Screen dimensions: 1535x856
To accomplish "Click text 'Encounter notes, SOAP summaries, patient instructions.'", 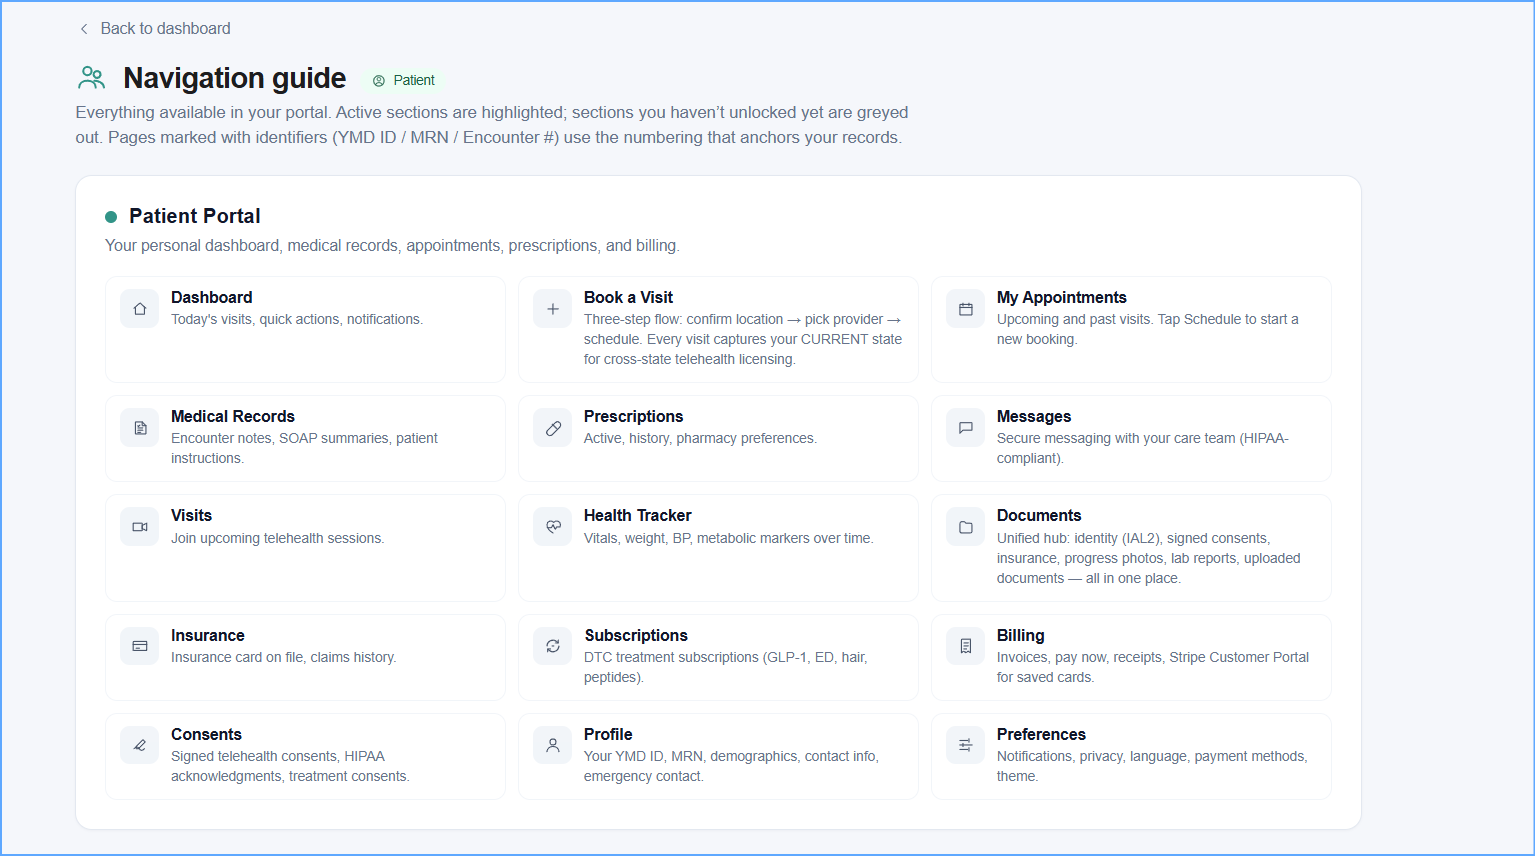I will [x=305, y=448].
